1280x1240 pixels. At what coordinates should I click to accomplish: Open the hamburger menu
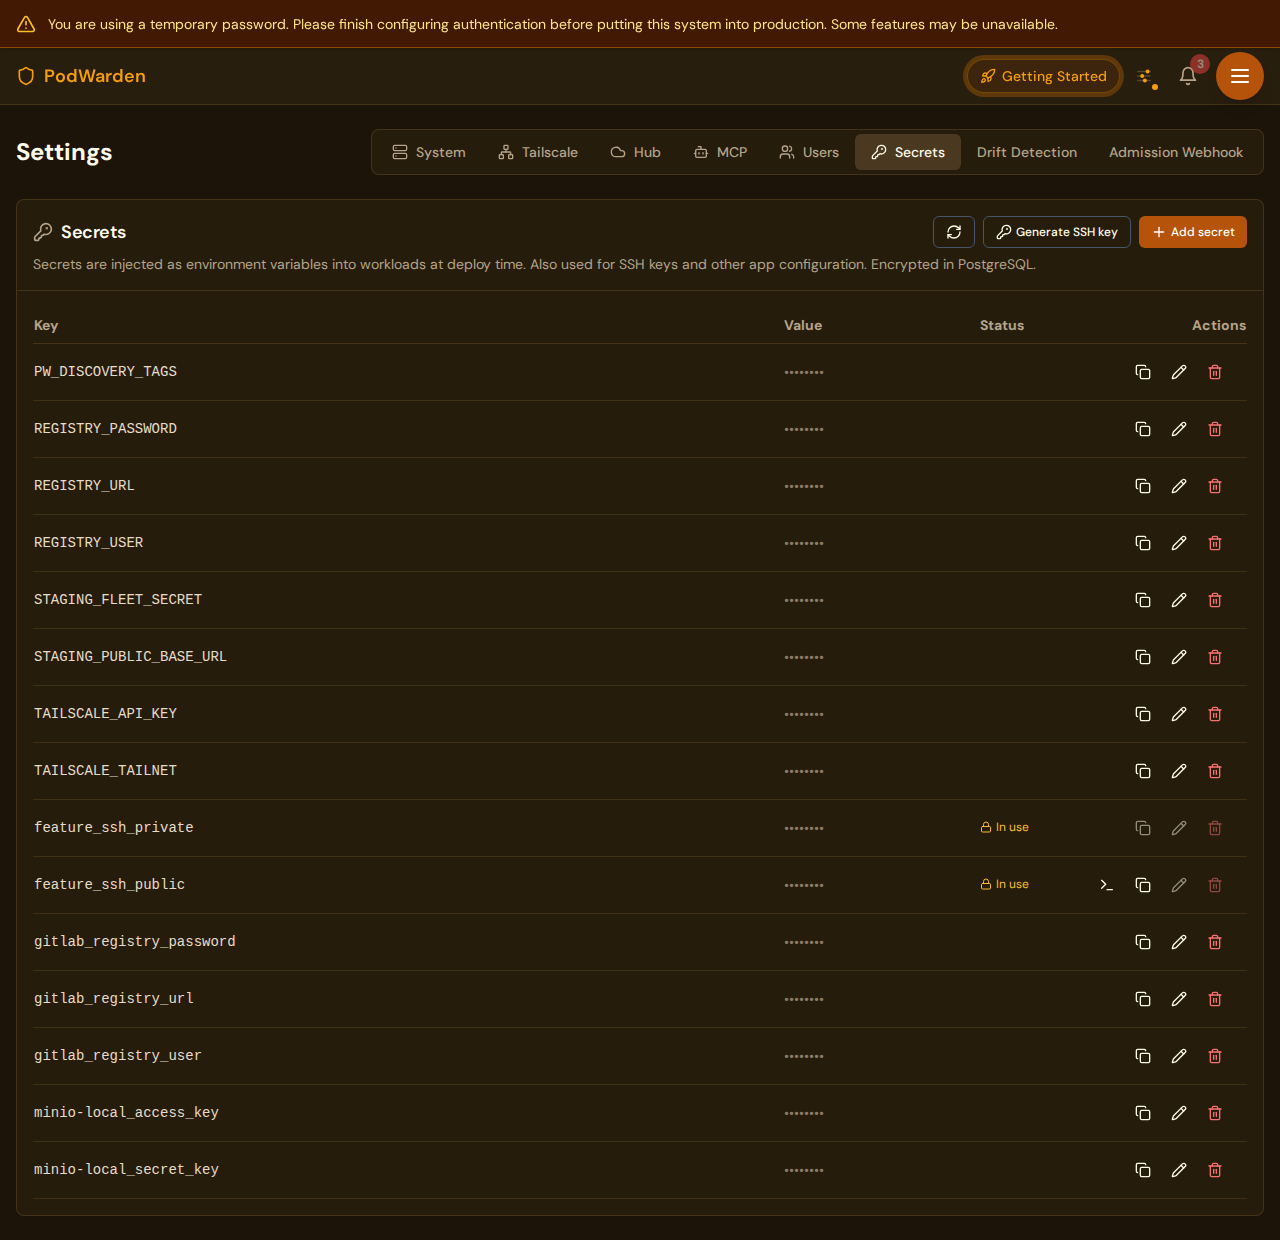(x=1239, y=75)
